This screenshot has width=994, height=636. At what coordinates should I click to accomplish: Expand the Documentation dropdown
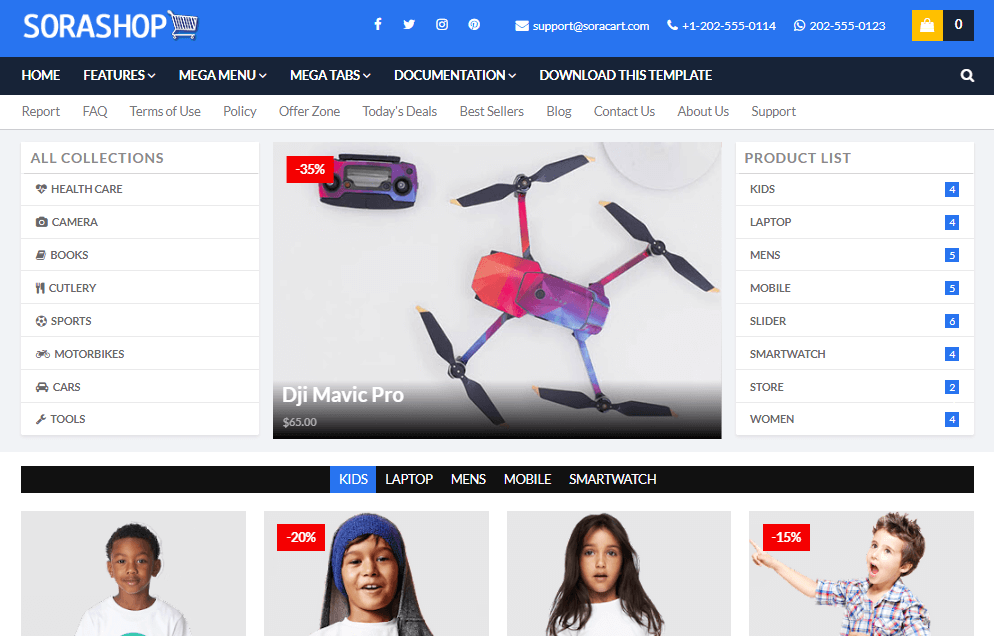[x=455, y=75]
